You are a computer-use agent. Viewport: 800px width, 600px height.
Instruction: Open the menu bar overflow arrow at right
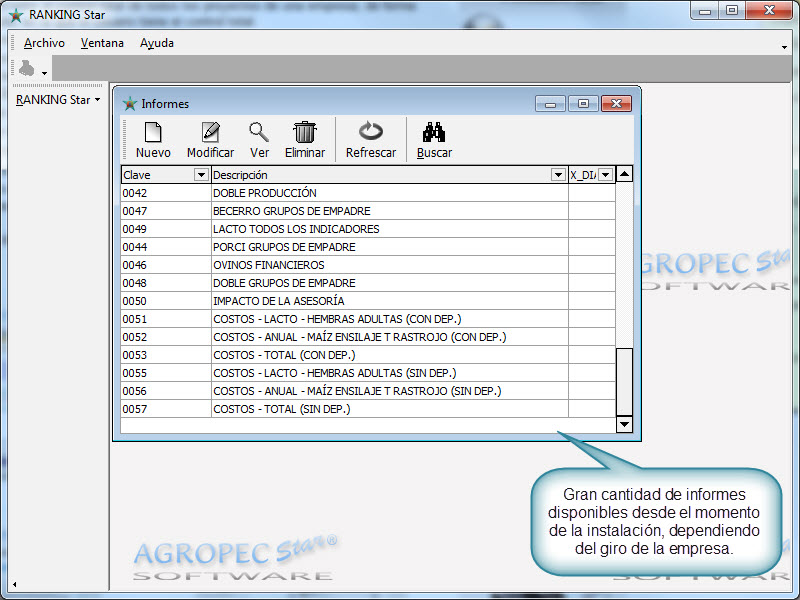(784, 47)
